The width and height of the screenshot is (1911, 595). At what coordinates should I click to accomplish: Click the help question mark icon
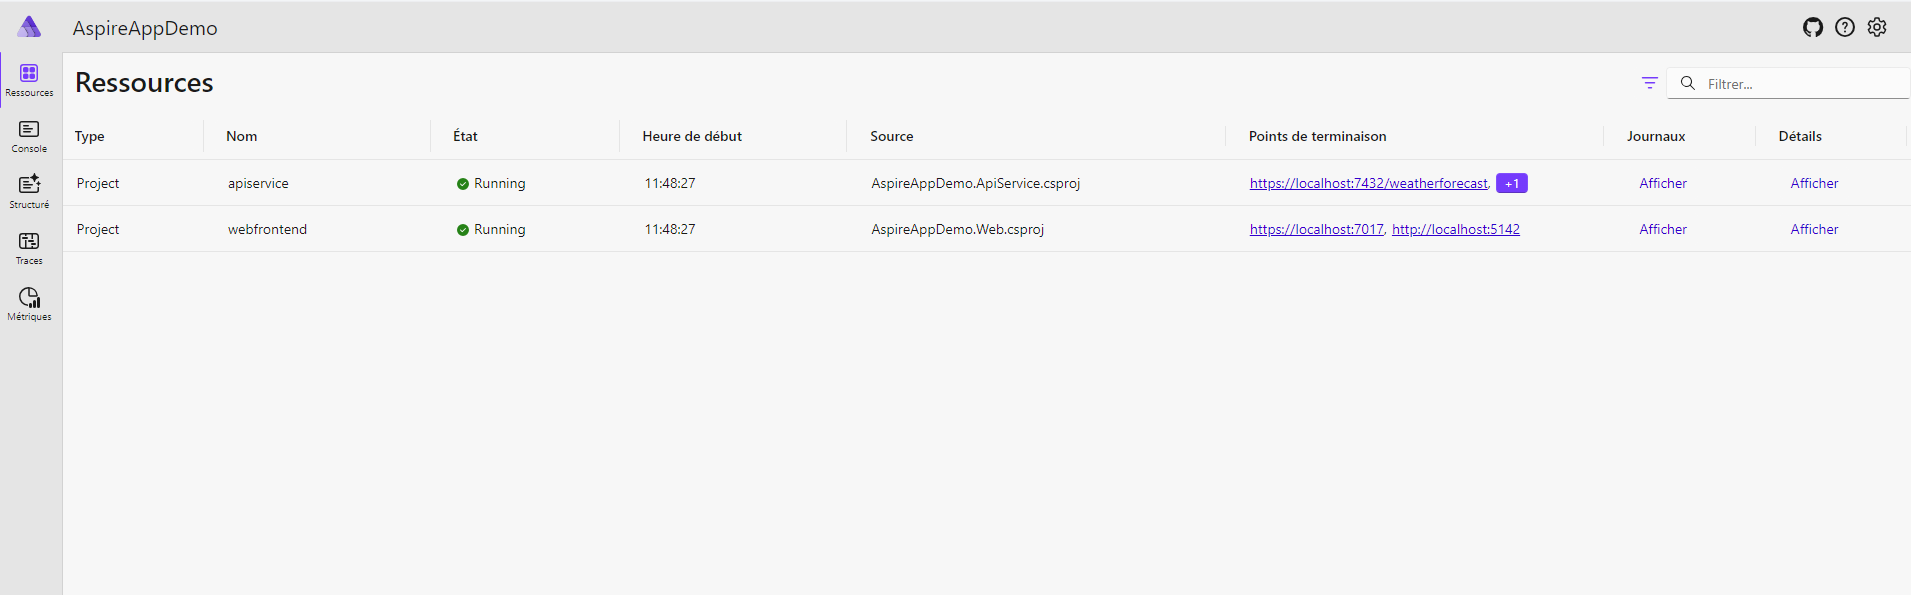[1844, 28]
